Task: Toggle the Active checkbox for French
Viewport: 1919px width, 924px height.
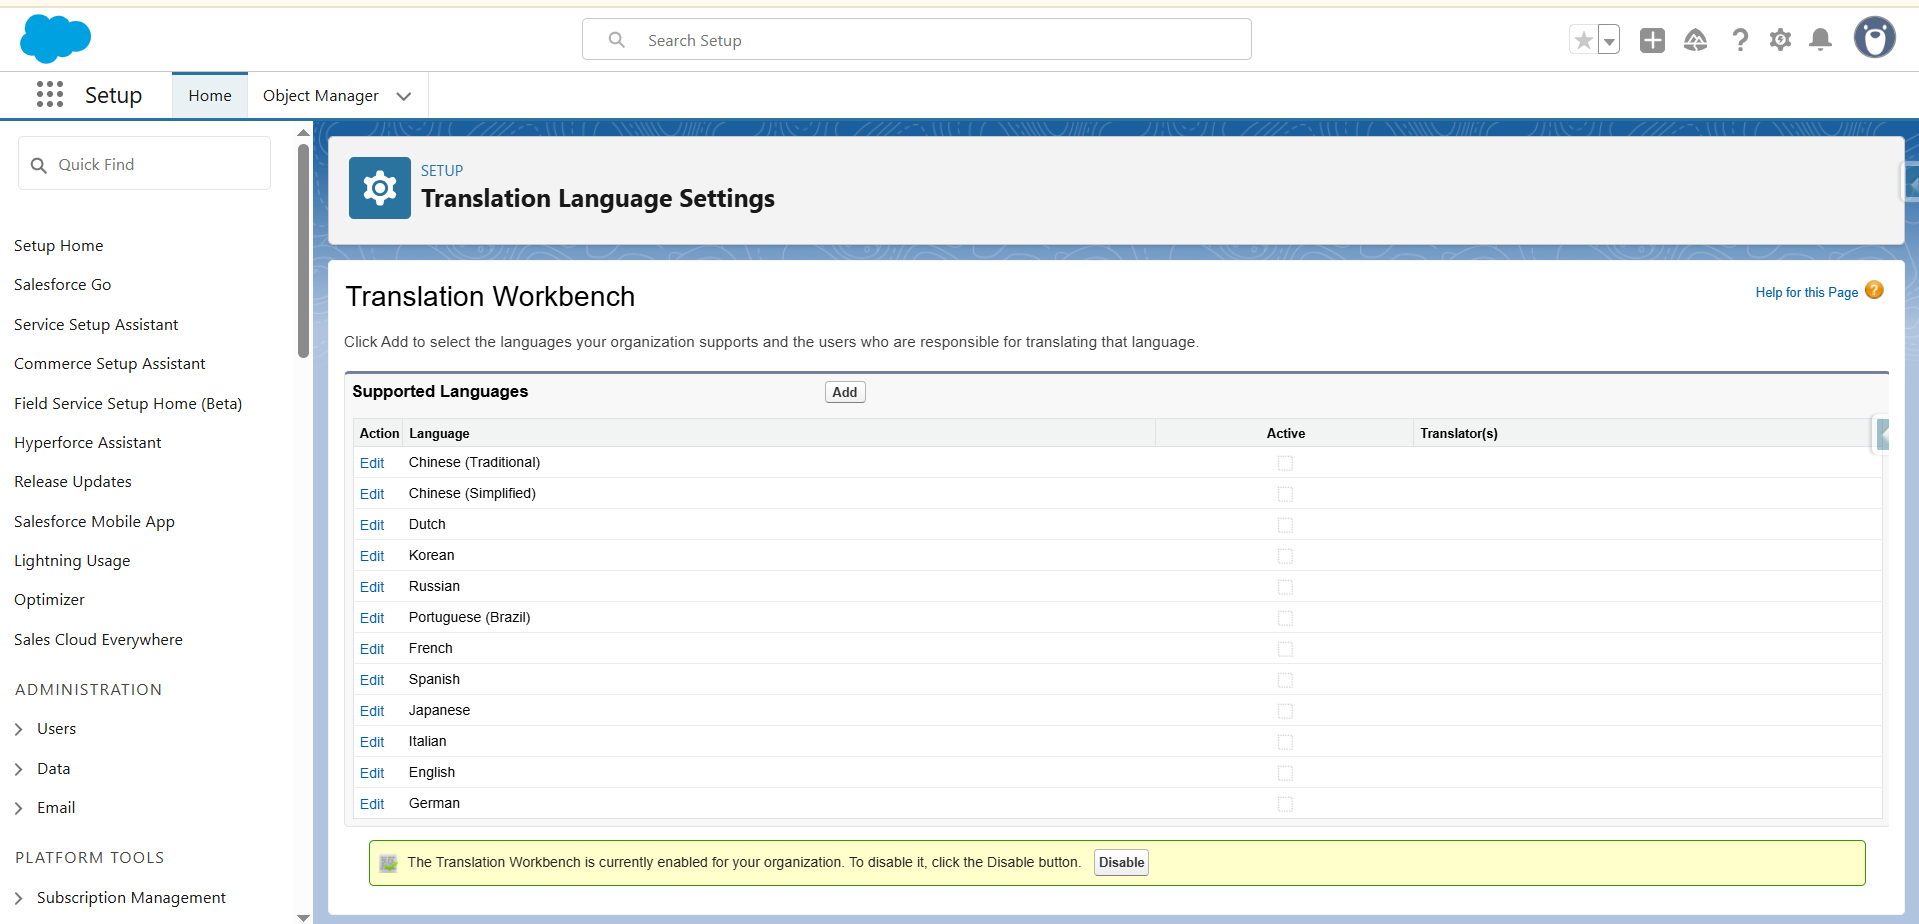Action: tap(1285, 649)
